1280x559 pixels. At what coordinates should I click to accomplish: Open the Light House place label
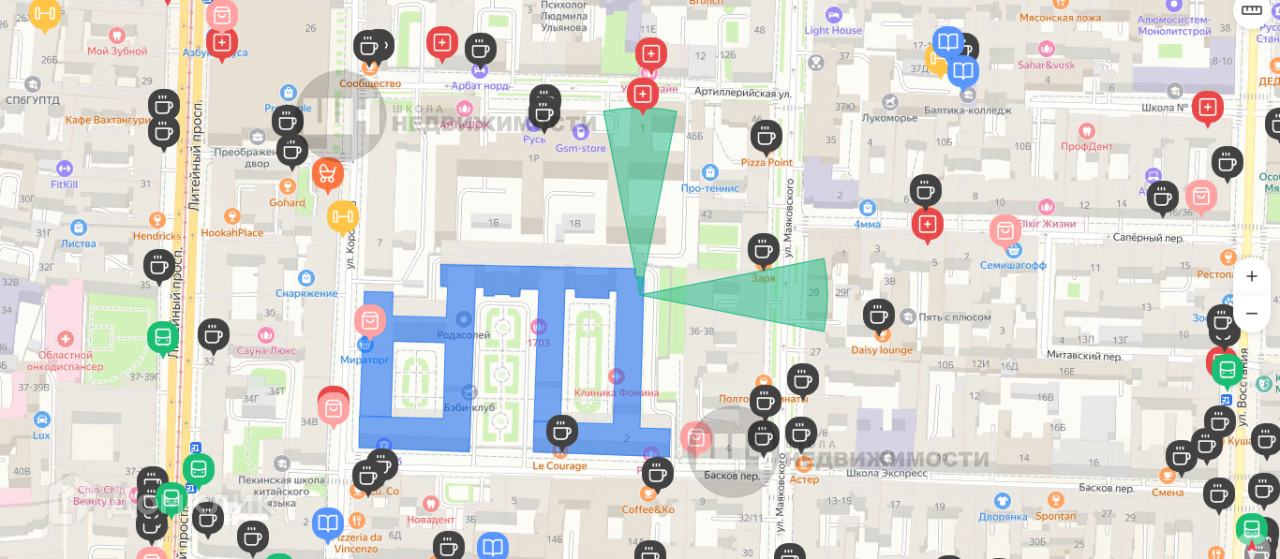(833, 30)
